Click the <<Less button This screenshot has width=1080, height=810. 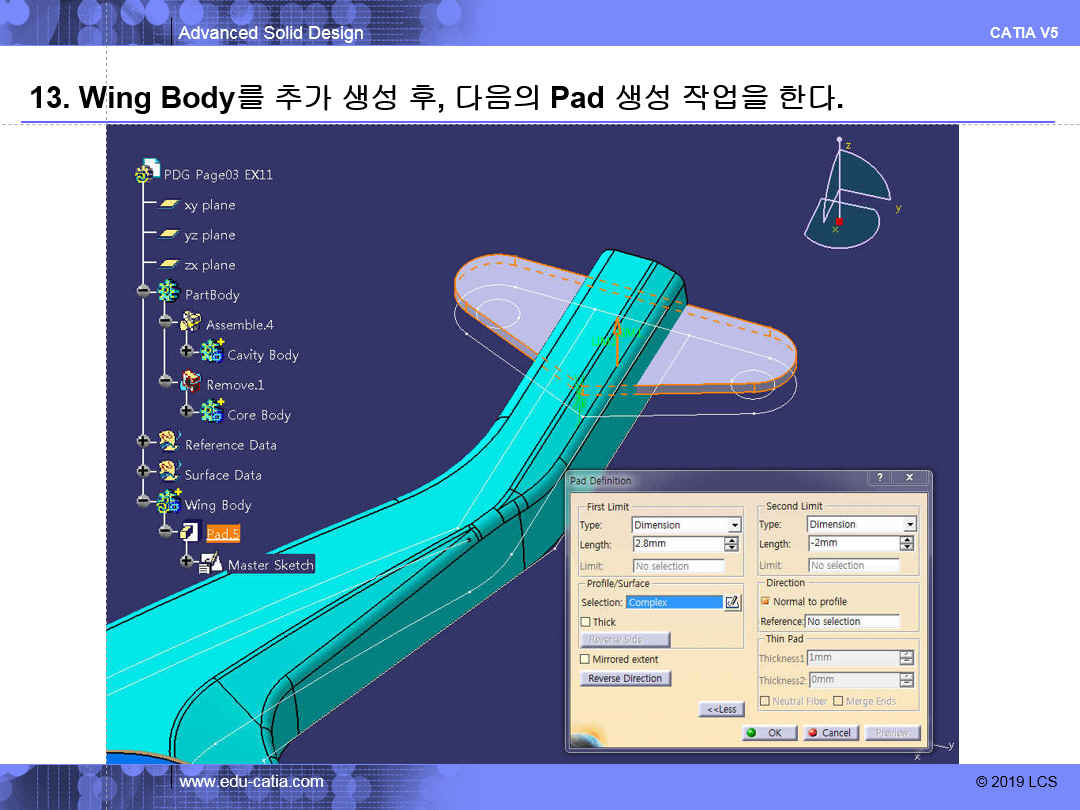(x=721, y=709)
